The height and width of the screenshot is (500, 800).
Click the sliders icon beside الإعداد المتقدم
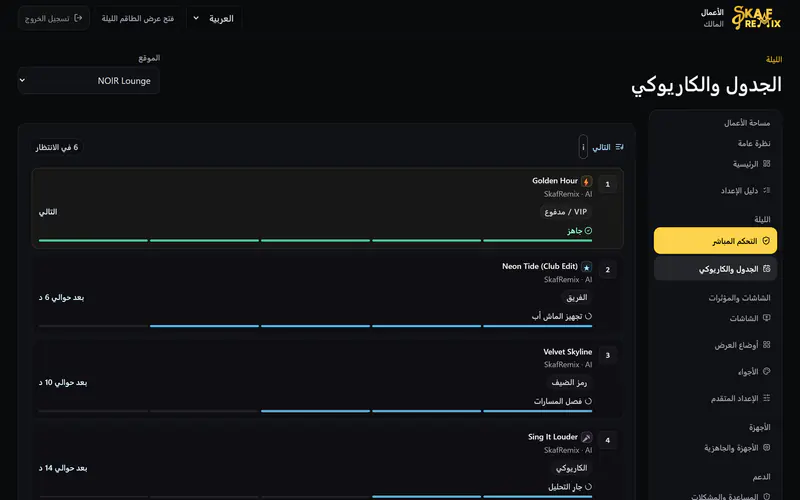(766, 398)
